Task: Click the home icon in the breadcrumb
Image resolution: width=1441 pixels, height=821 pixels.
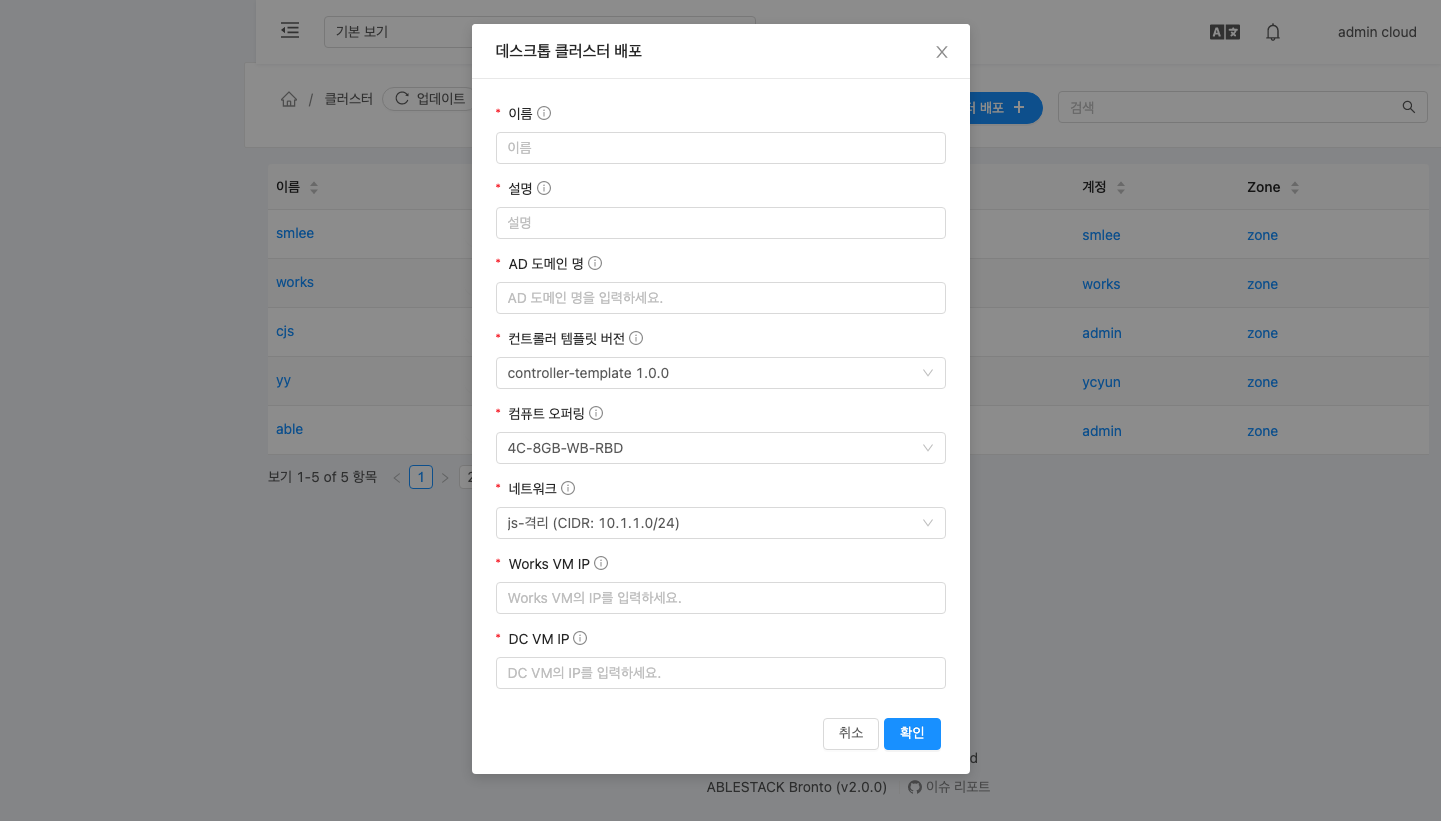Action: (x=289, y=98)
